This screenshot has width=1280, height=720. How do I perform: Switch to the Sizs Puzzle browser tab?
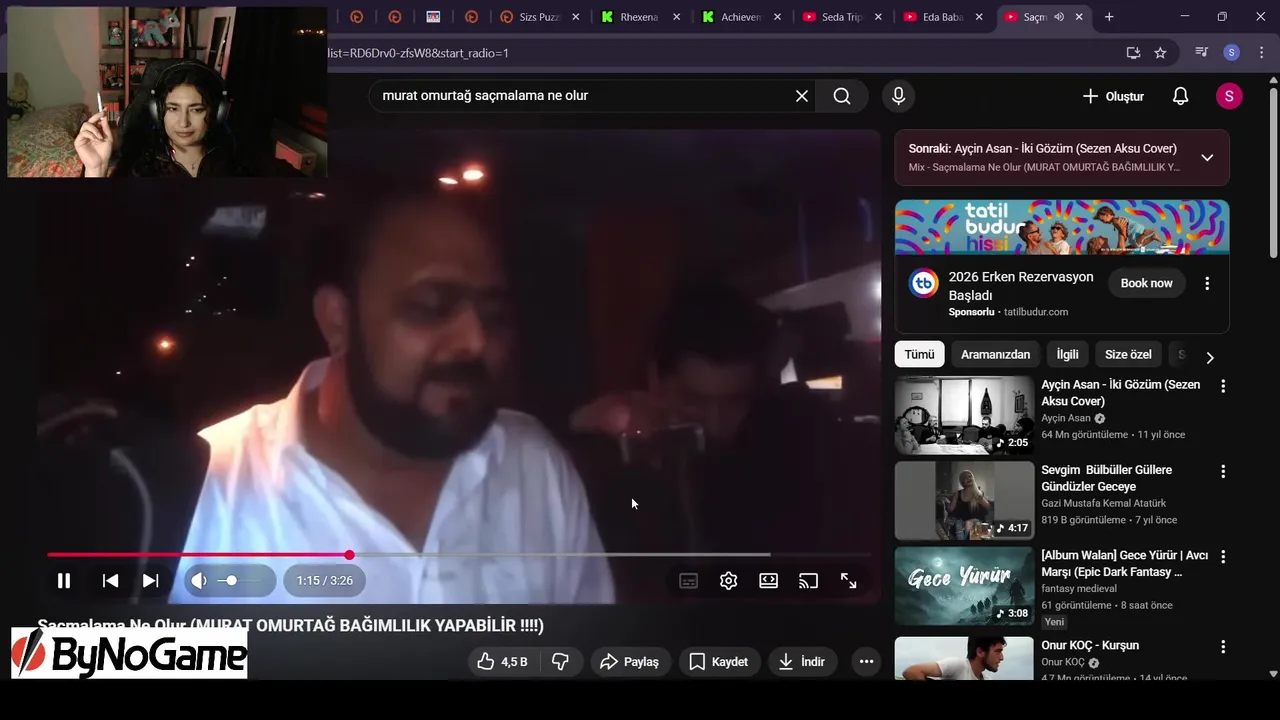(538, 17)
